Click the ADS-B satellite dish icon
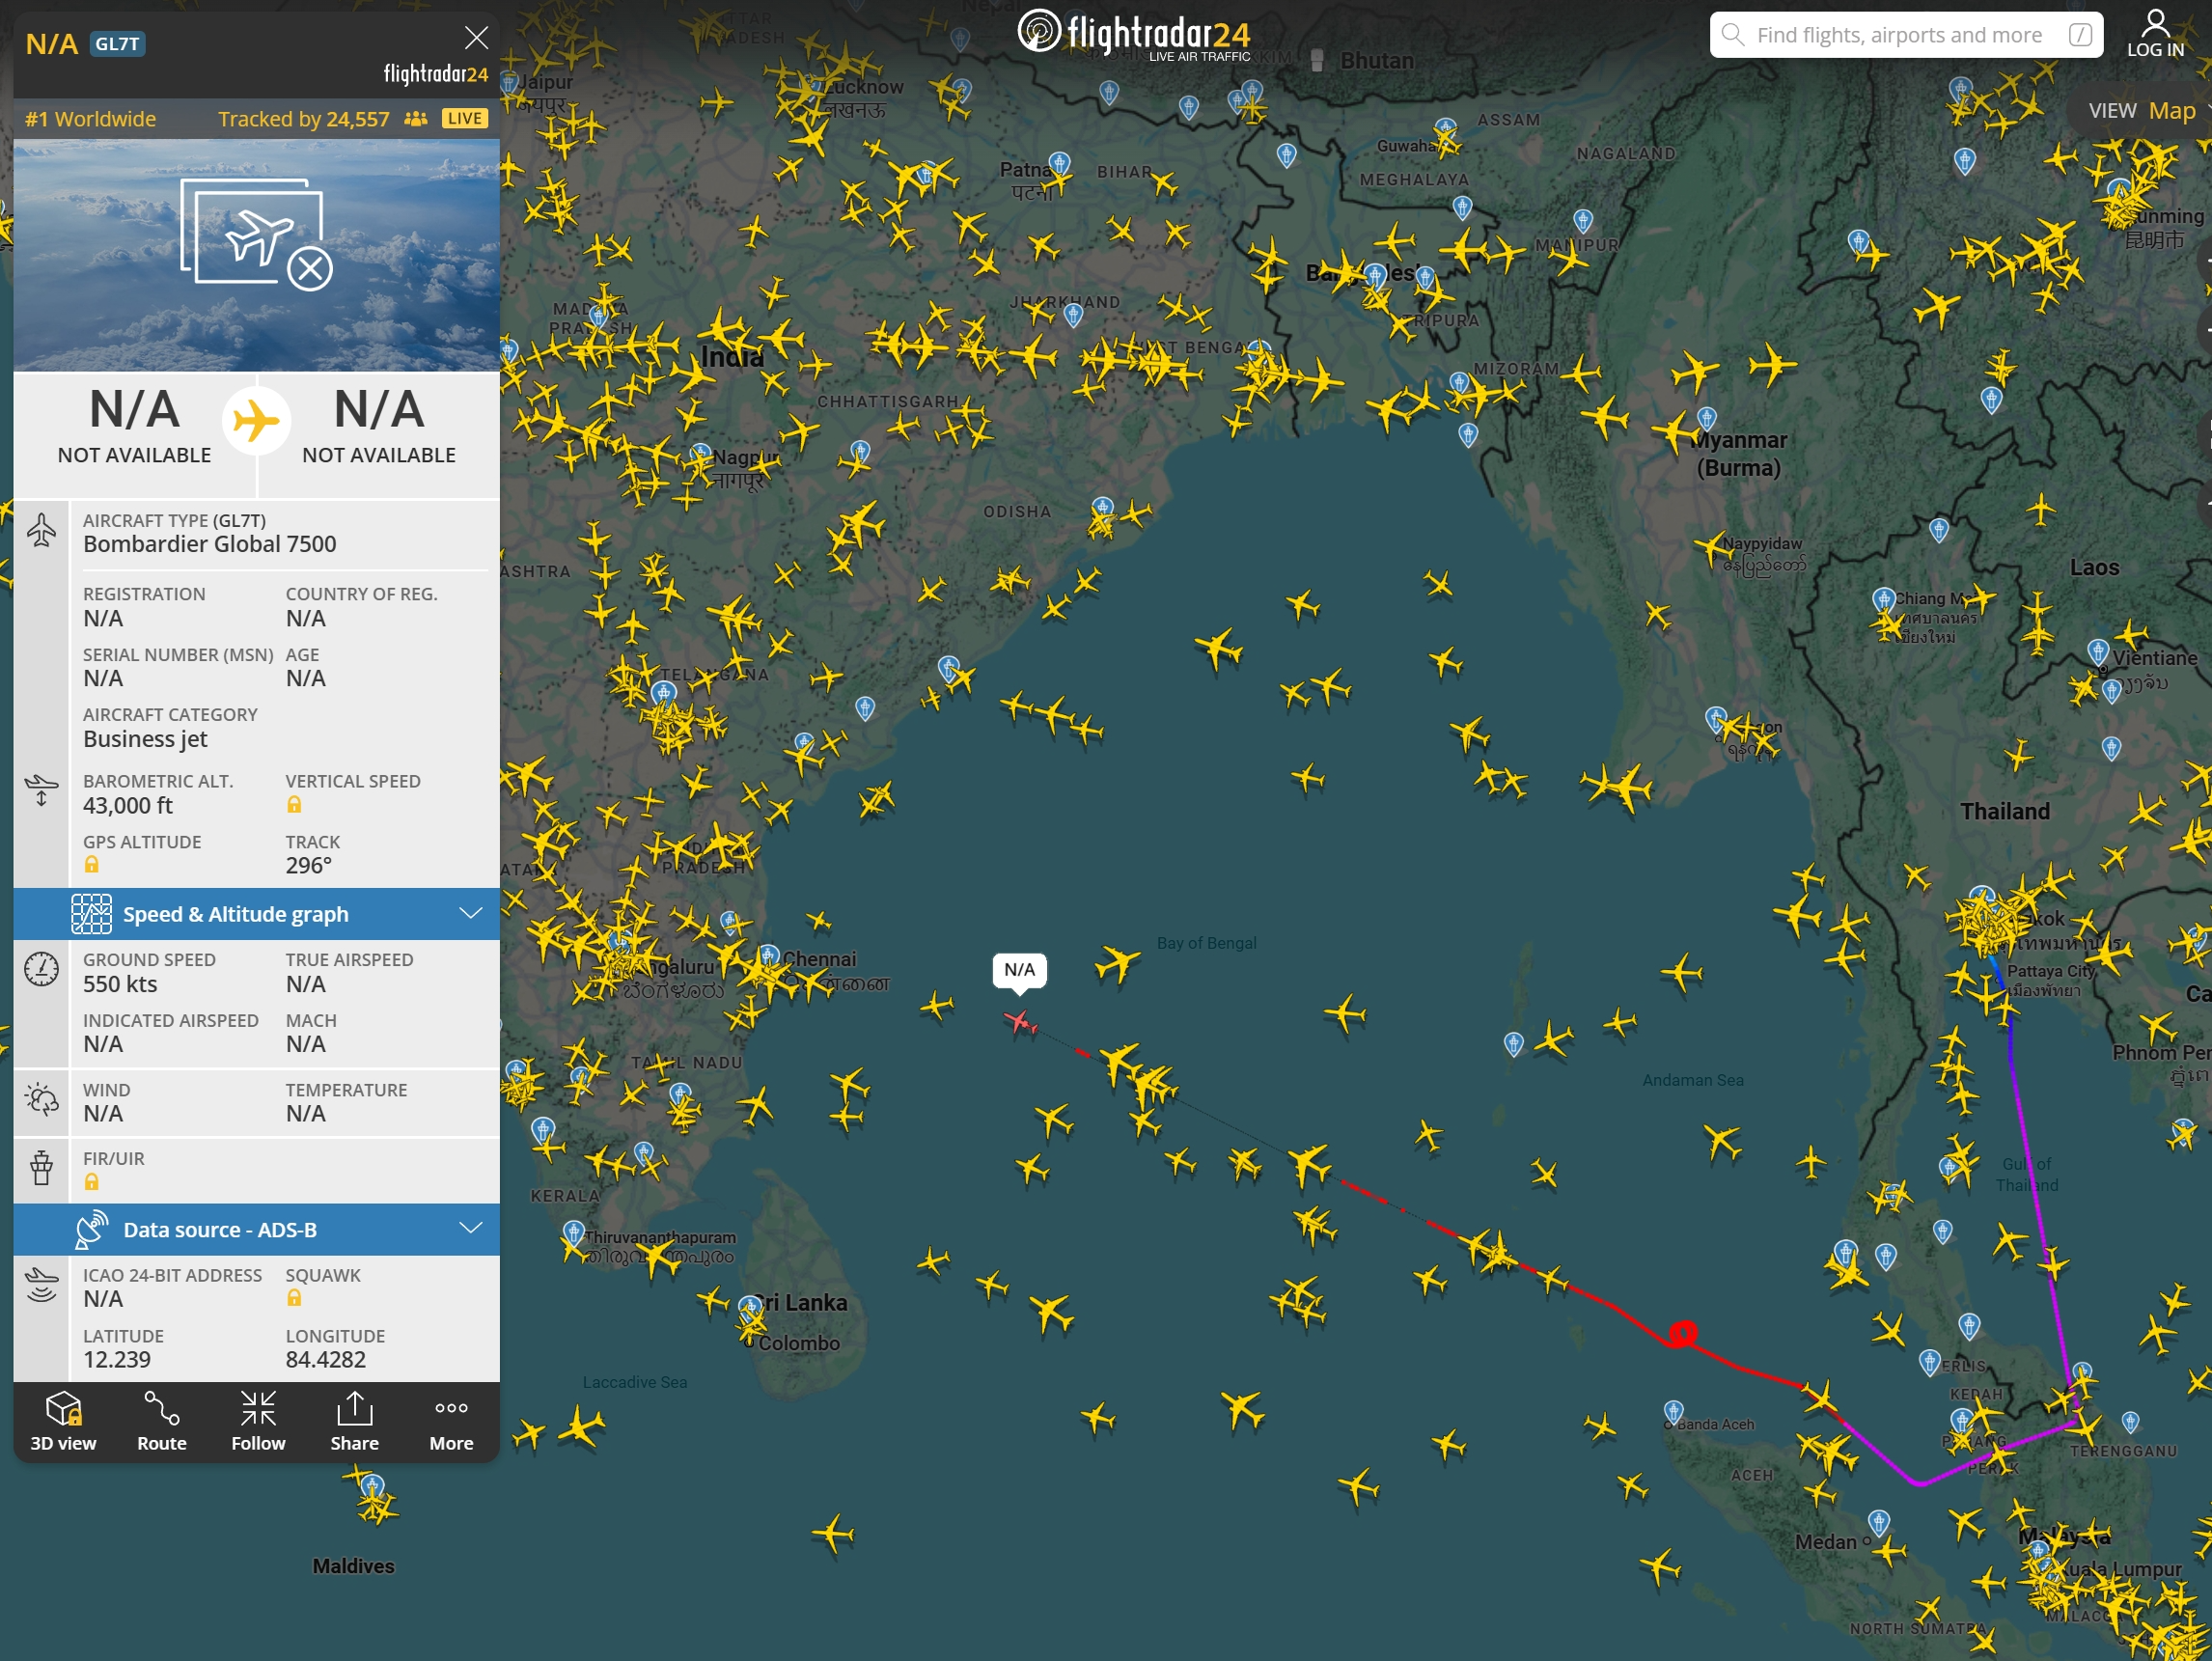Image resolution: width=2212 pixels, height=1661 pixels. tap(91, 1229)
